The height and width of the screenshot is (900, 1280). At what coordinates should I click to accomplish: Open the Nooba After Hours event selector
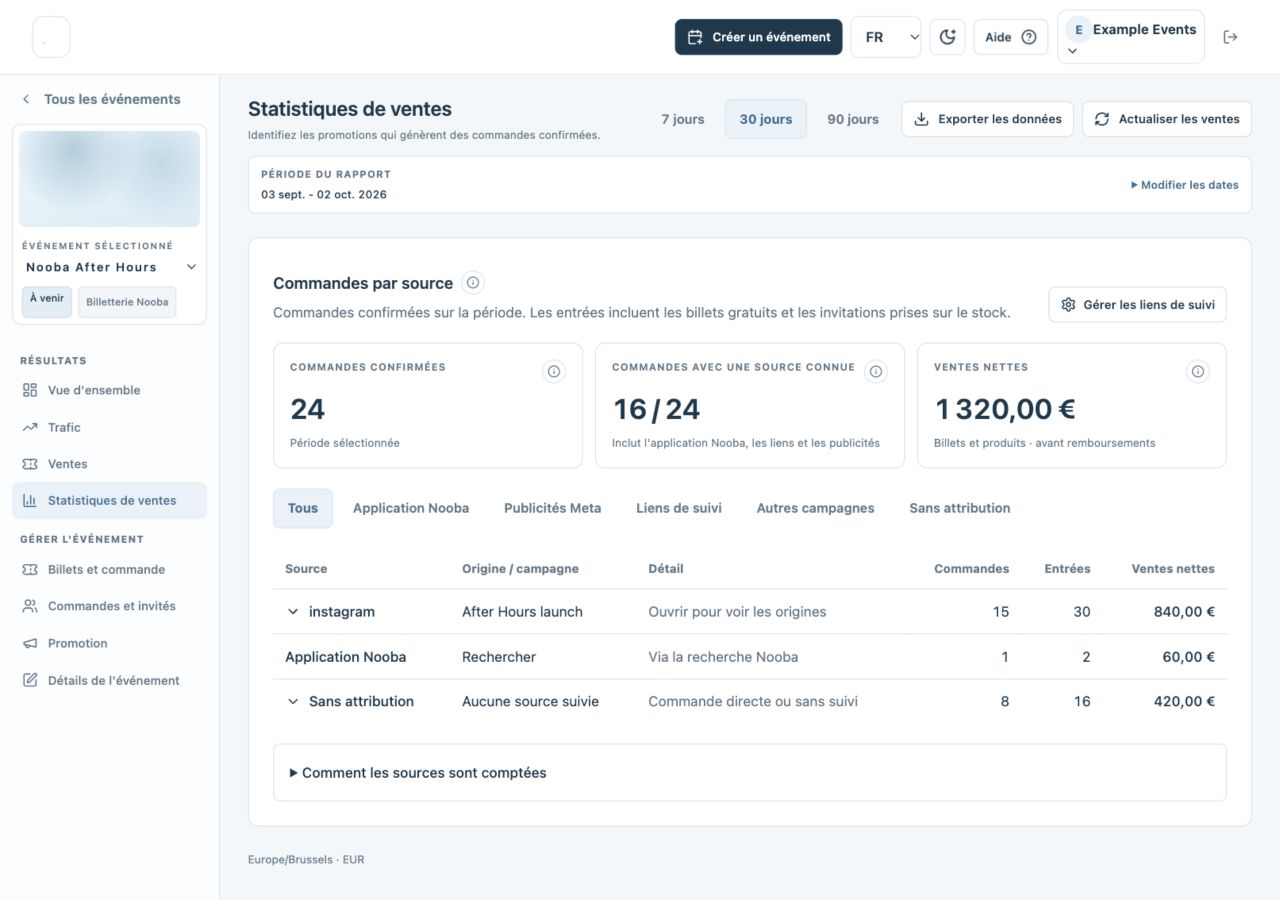110,267
